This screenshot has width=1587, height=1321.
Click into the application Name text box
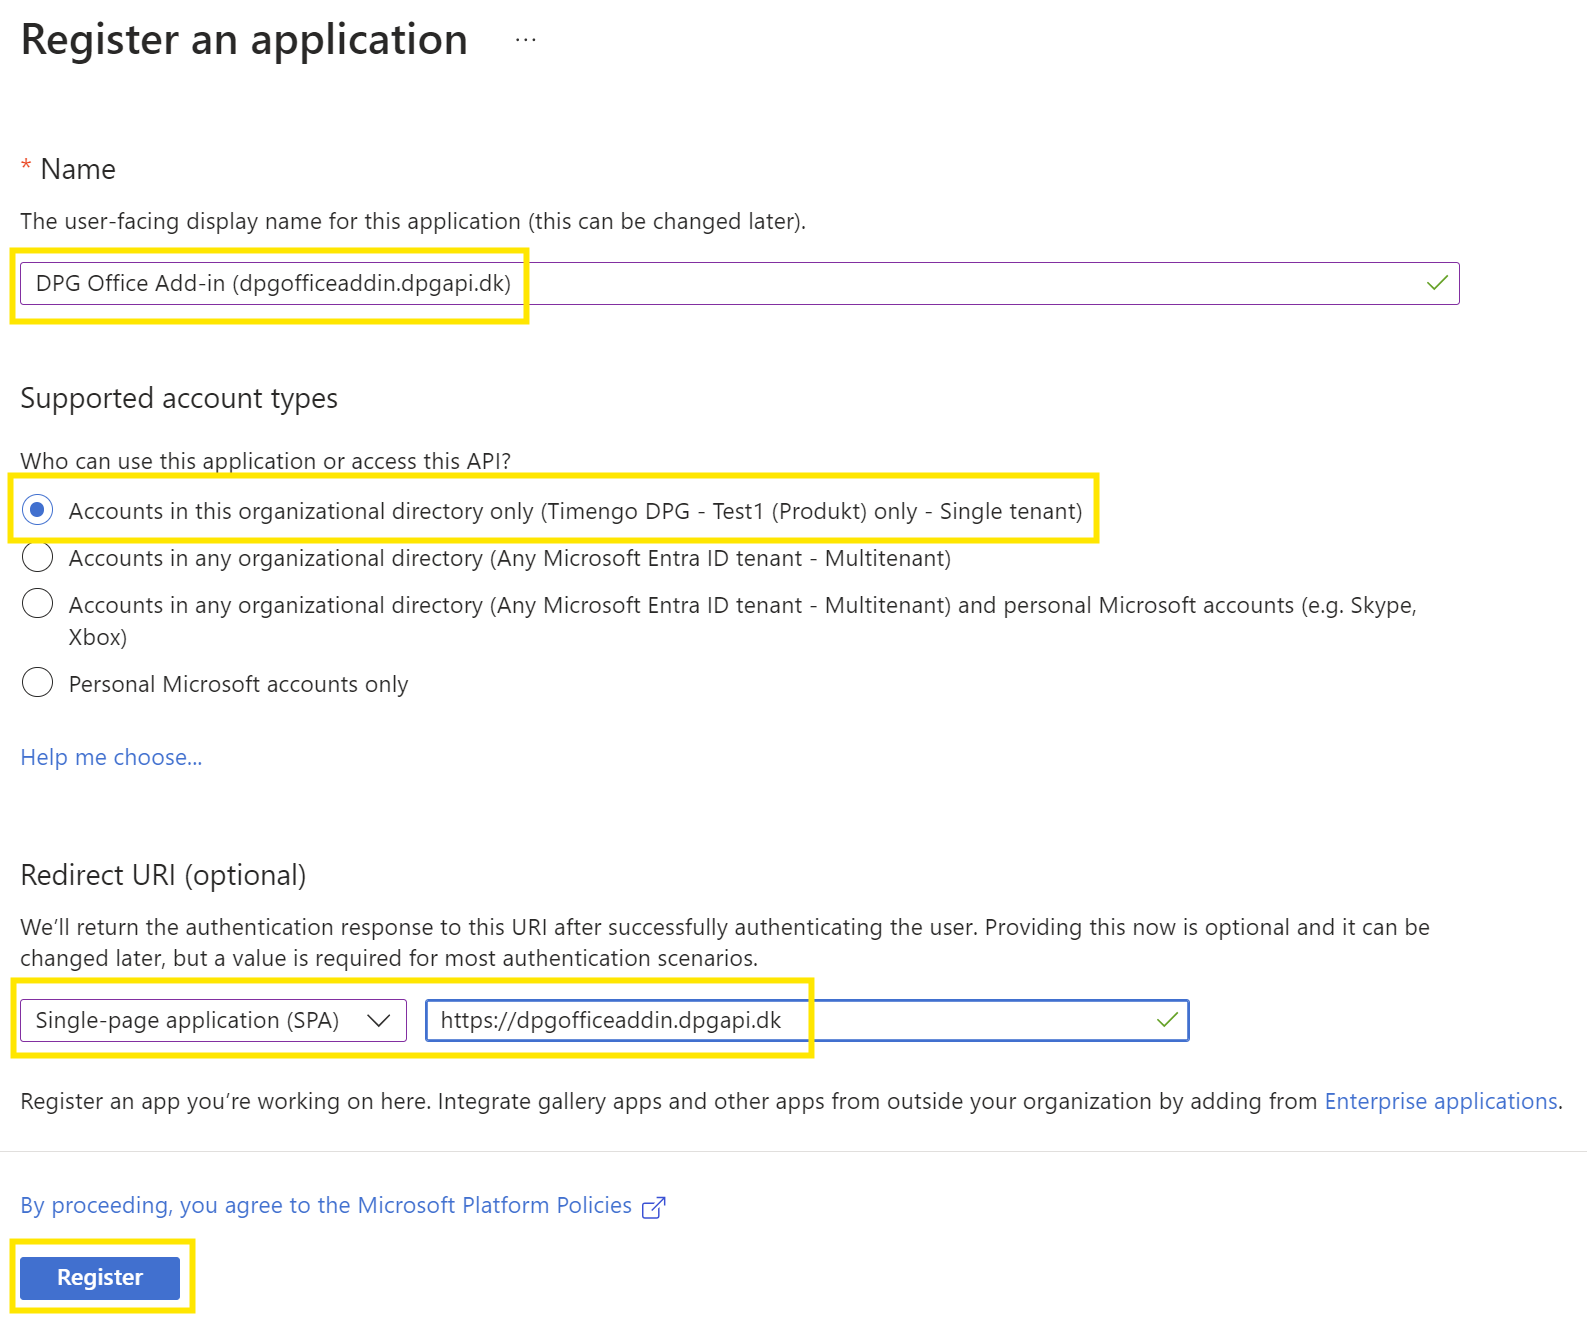(x=900, y=283)
